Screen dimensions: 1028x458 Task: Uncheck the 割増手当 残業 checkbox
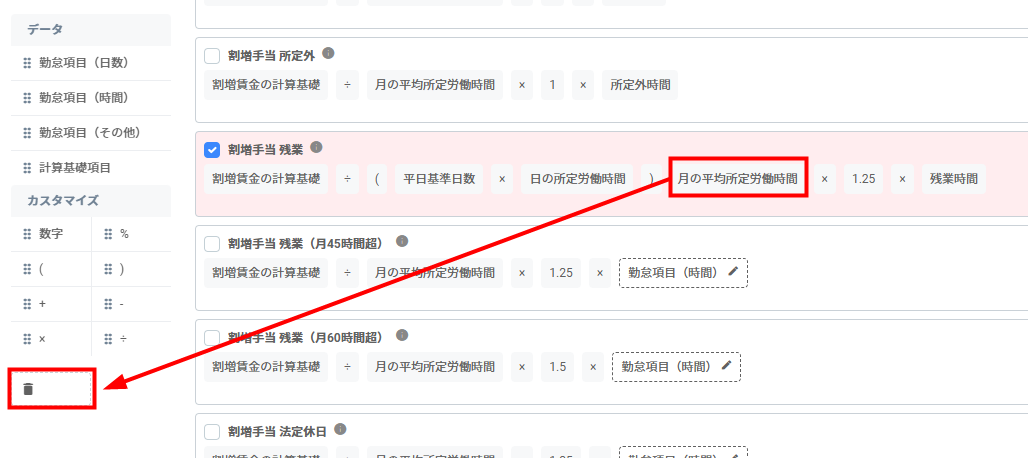click(212, 150)
